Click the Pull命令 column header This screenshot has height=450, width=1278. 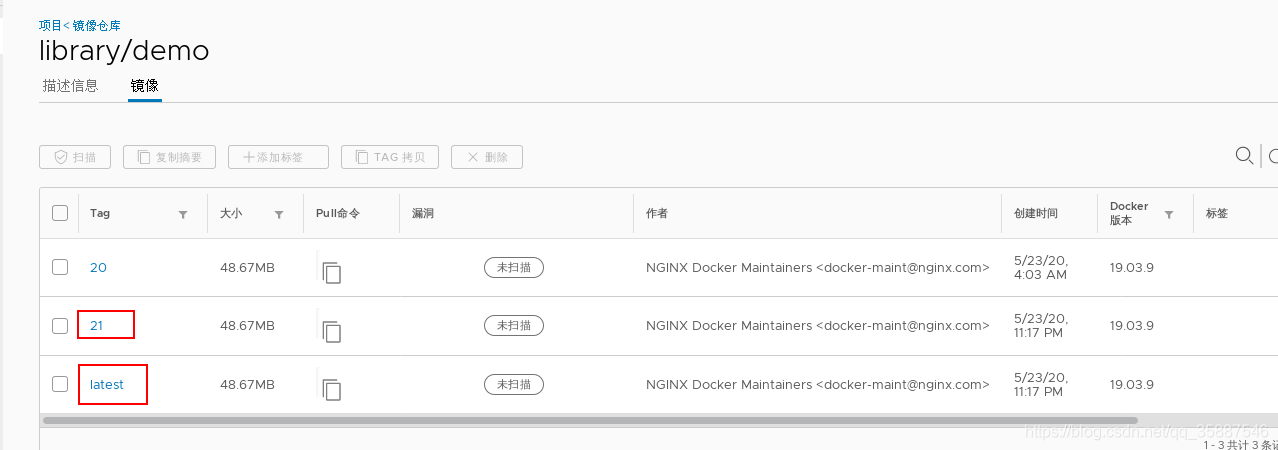coord(338,214)
